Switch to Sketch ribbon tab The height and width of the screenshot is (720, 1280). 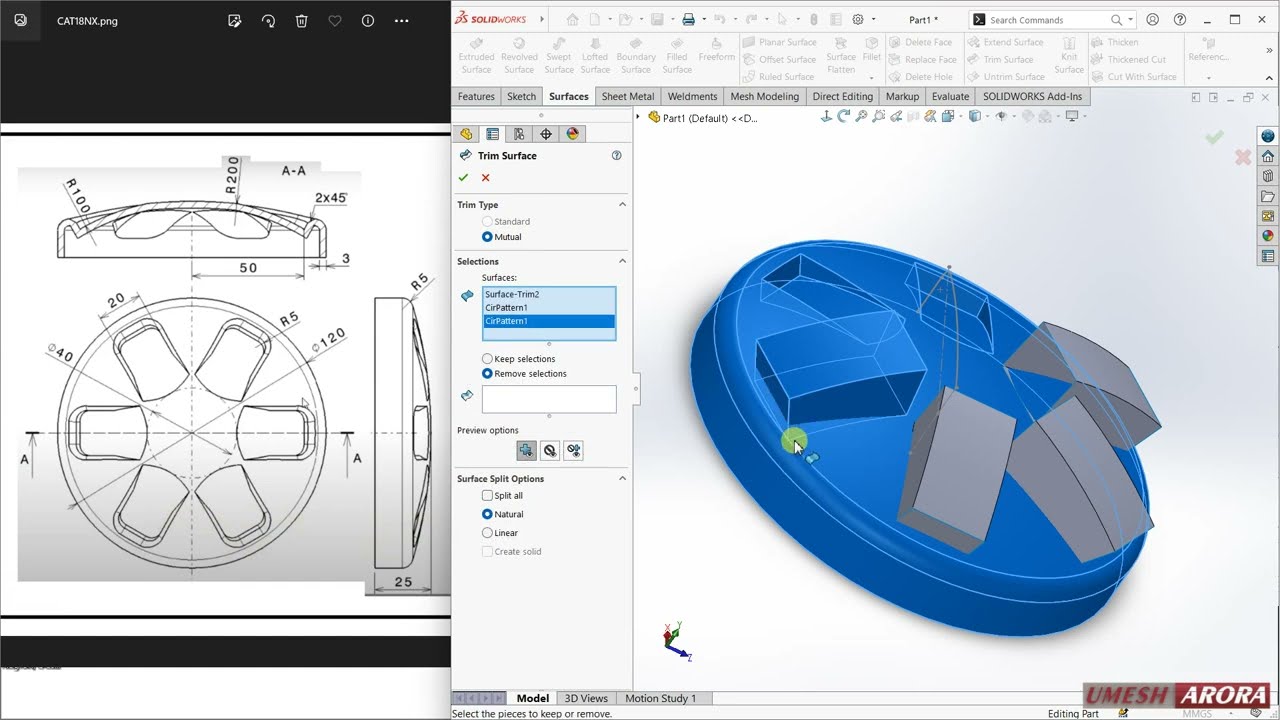click(x=521, y=96)
